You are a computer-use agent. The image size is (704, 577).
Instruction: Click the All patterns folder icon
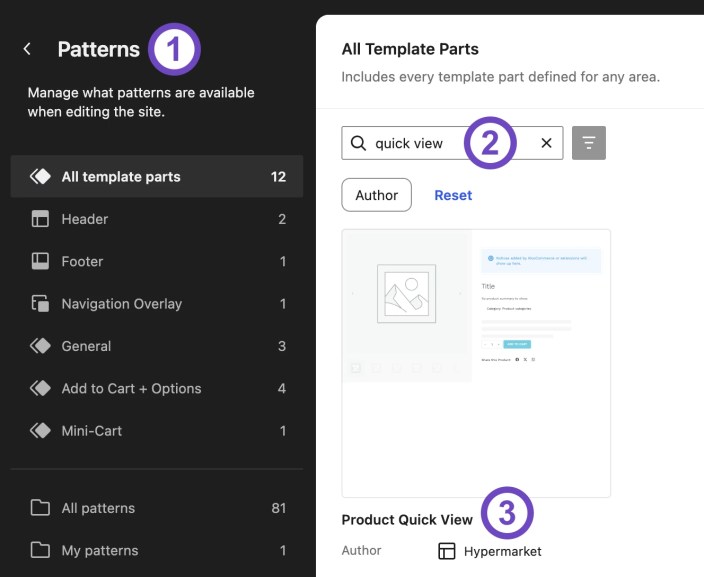coord(40,508)
